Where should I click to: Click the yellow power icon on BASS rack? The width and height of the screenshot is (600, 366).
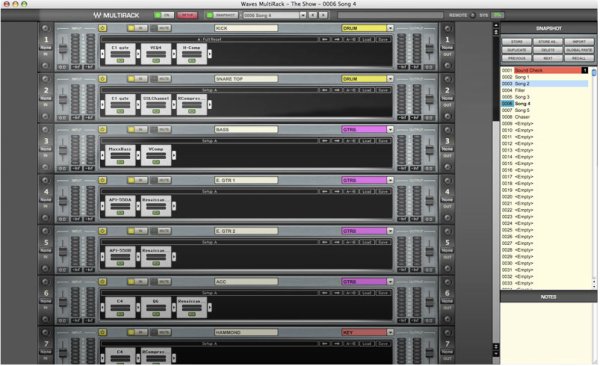102,129
